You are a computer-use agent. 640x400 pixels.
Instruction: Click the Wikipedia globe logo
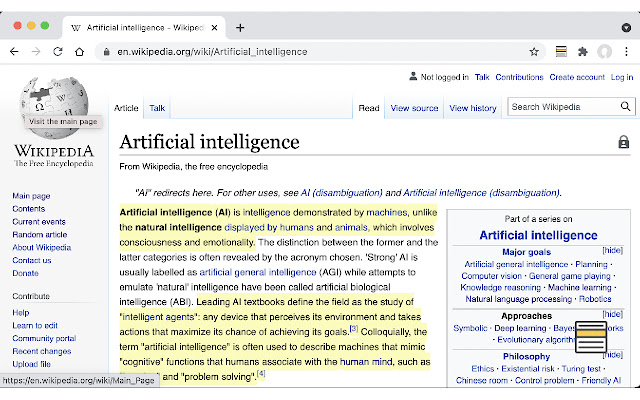pyautogui.click(x=54, y=106)
